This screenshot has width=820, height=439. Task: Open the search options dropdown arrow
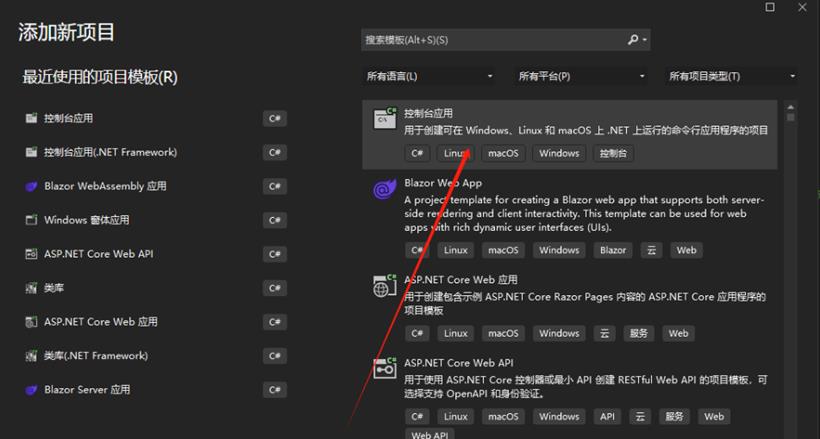tap(645, 40)
